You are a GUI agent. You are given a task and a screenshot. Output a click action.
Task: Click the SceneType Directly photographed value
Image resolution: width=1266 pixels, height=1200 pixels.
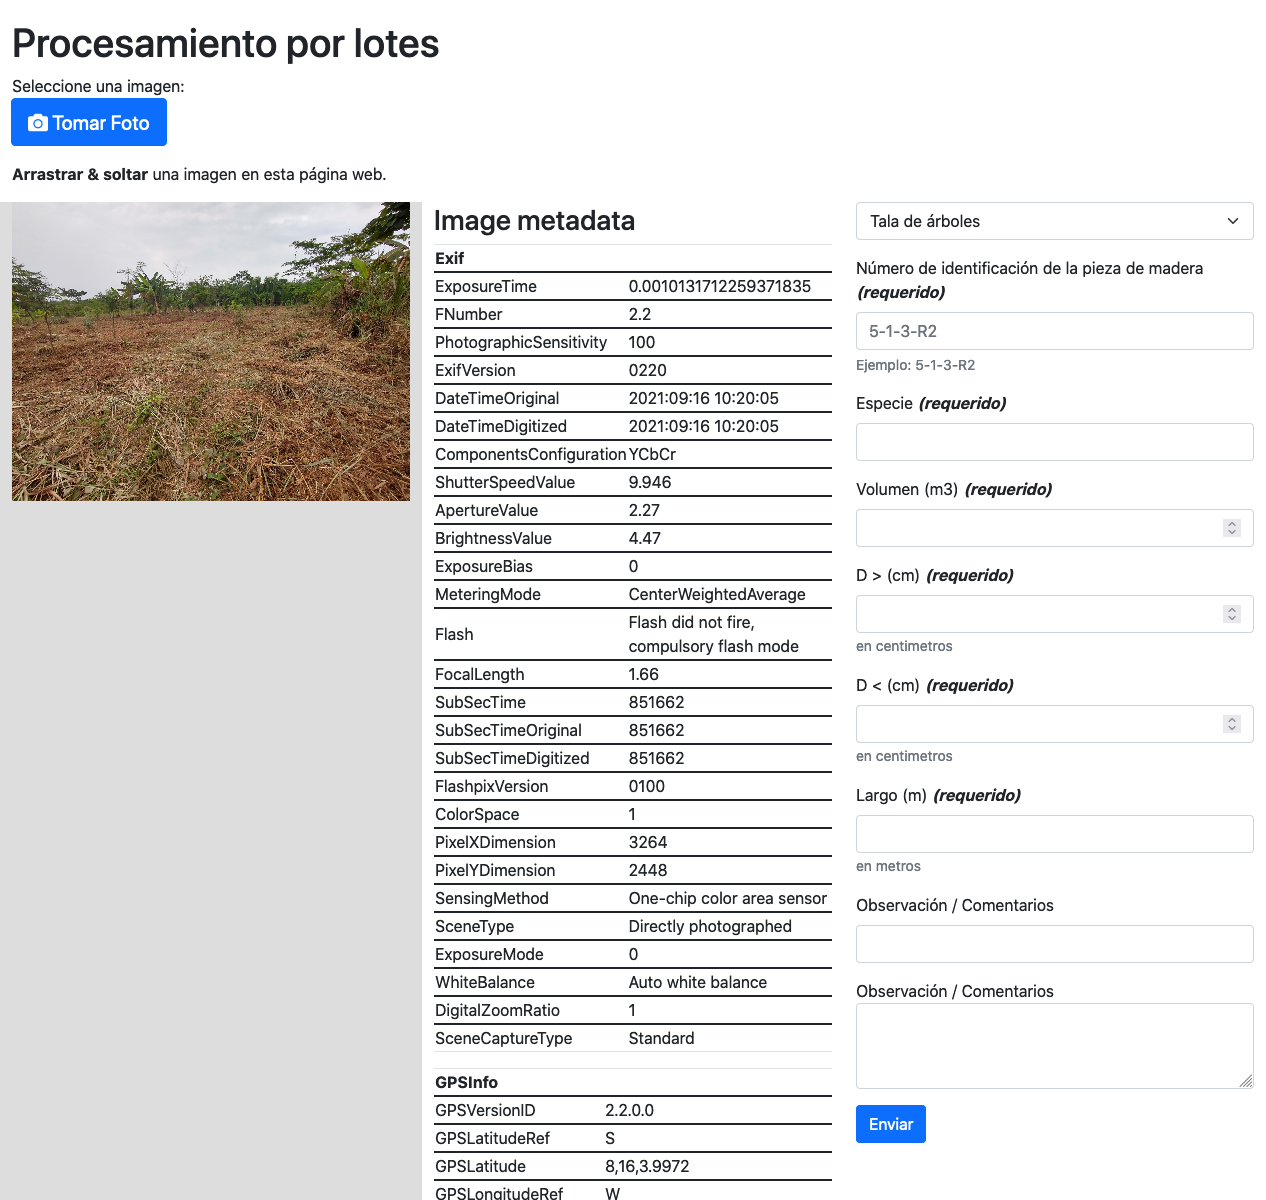[x=710, y=926]
